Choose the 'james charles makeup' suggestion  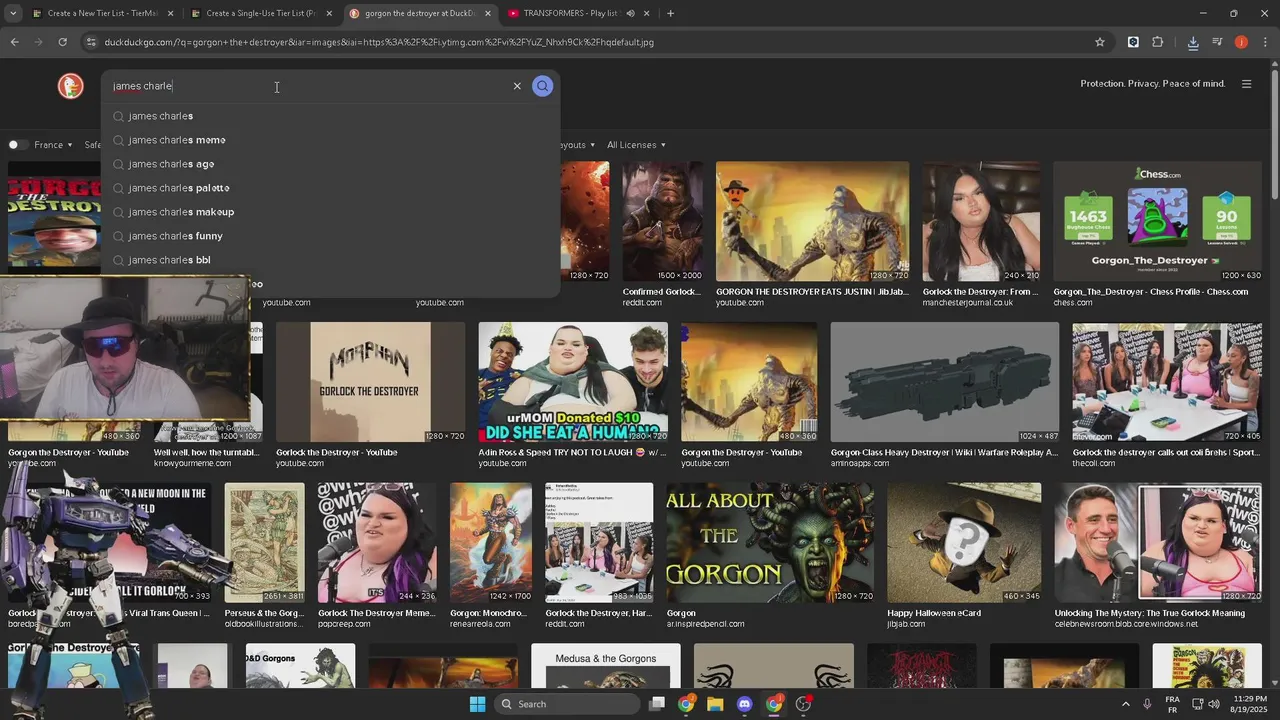pyautogui.click(x=330, y=212)
